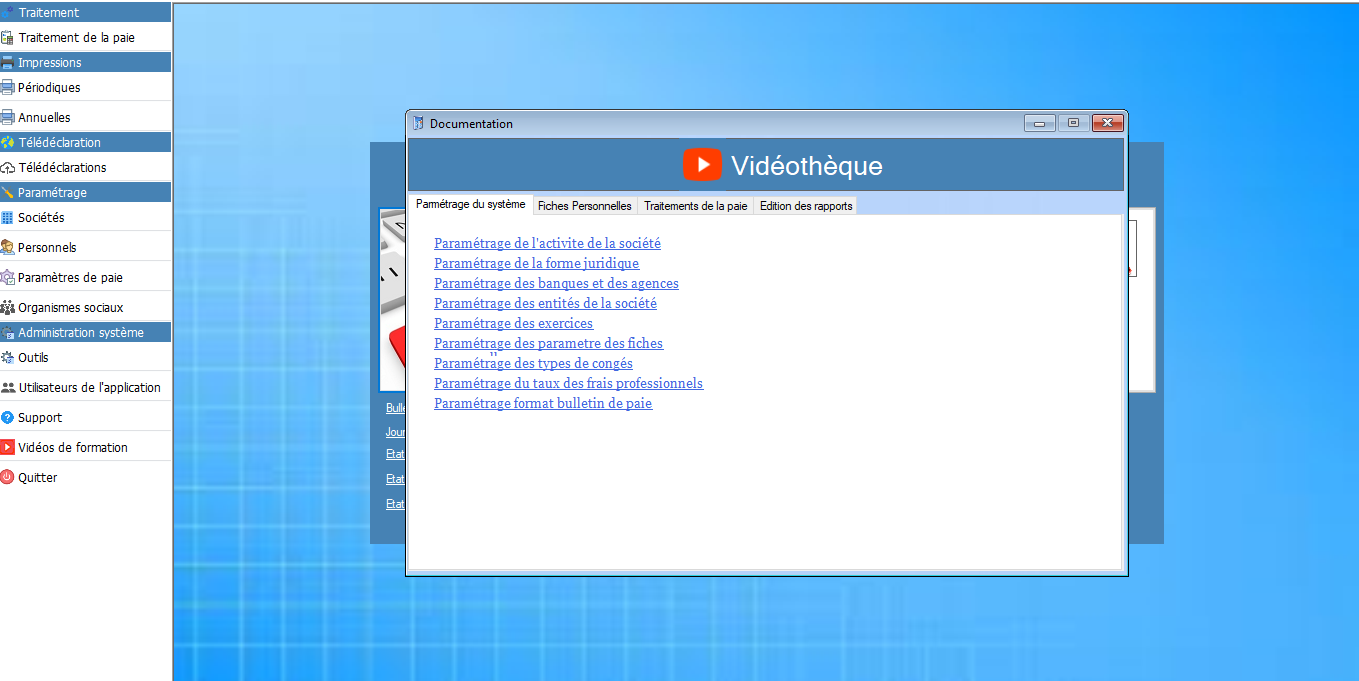The width and height of the screenshot is (1359, 681).
Task: Click the Vidéothèque red play logo
Action: click(702, 165)
